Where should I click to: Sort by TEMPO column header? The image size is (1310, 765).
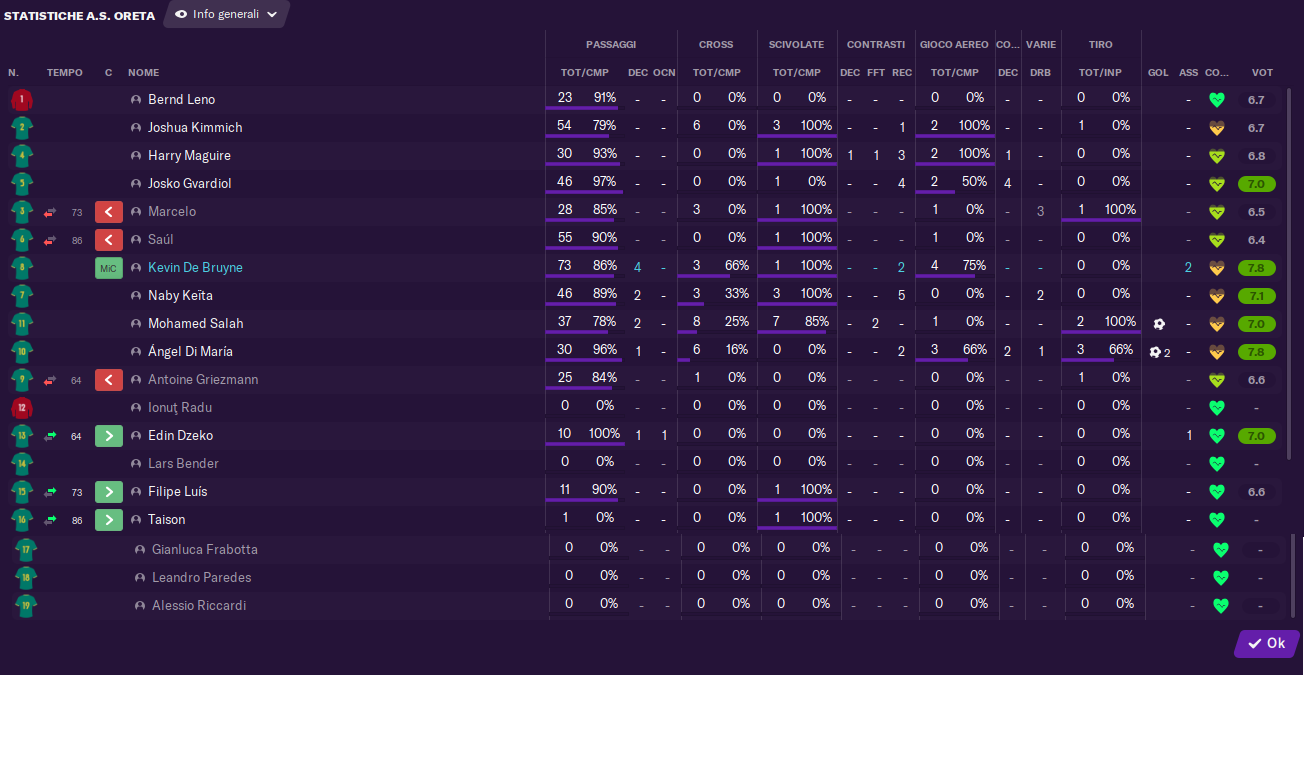click(65, 73)
